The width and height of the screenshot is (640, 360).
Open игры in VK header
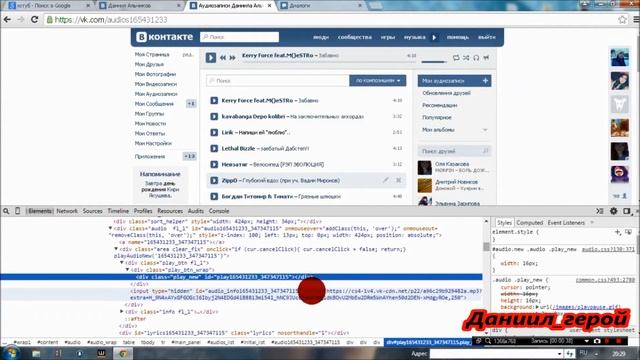coord(388,37)
